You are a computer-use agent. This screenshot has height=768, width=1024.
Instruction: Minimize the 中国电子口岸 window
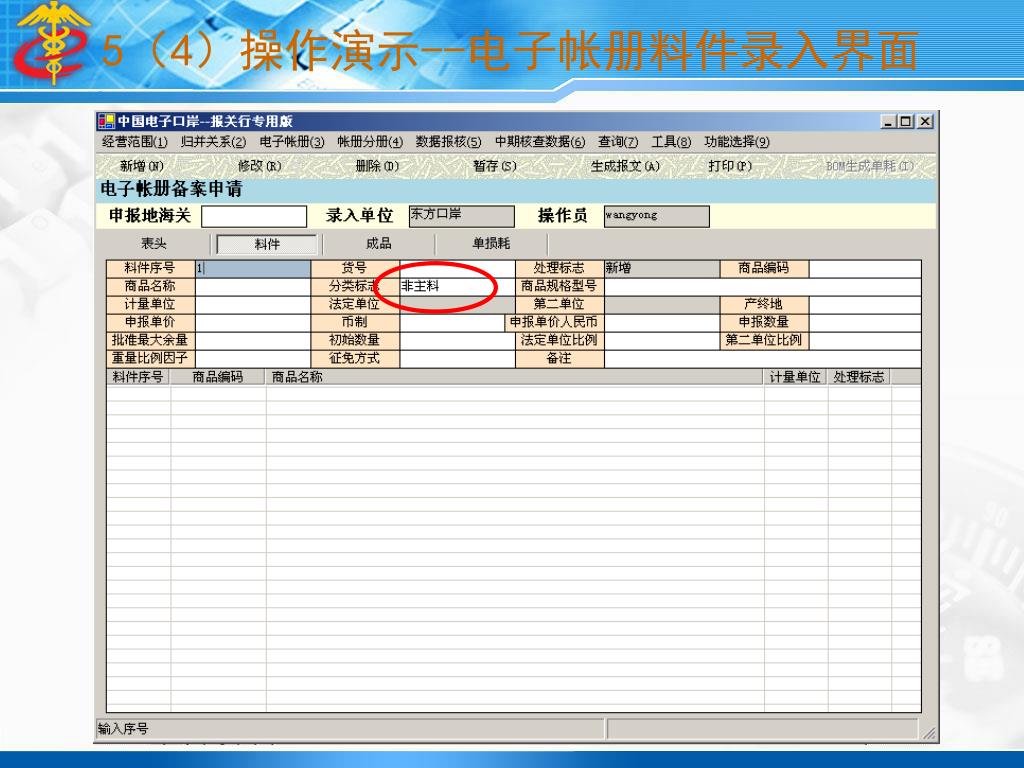coord(888,121)
